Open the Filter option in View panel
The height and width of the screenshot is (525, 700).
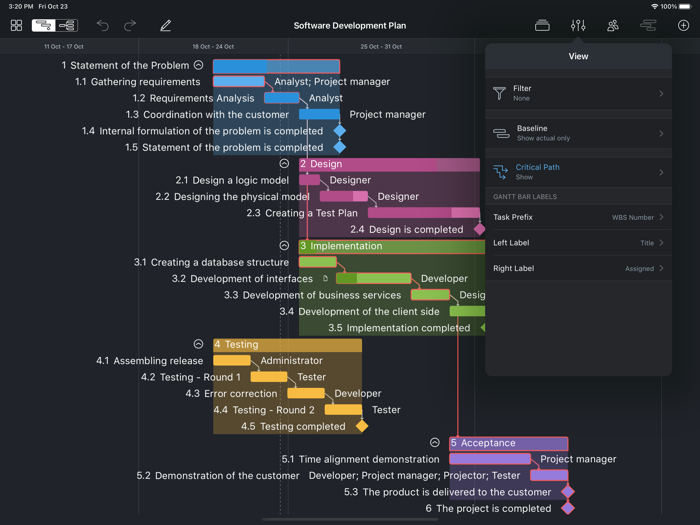578,93
